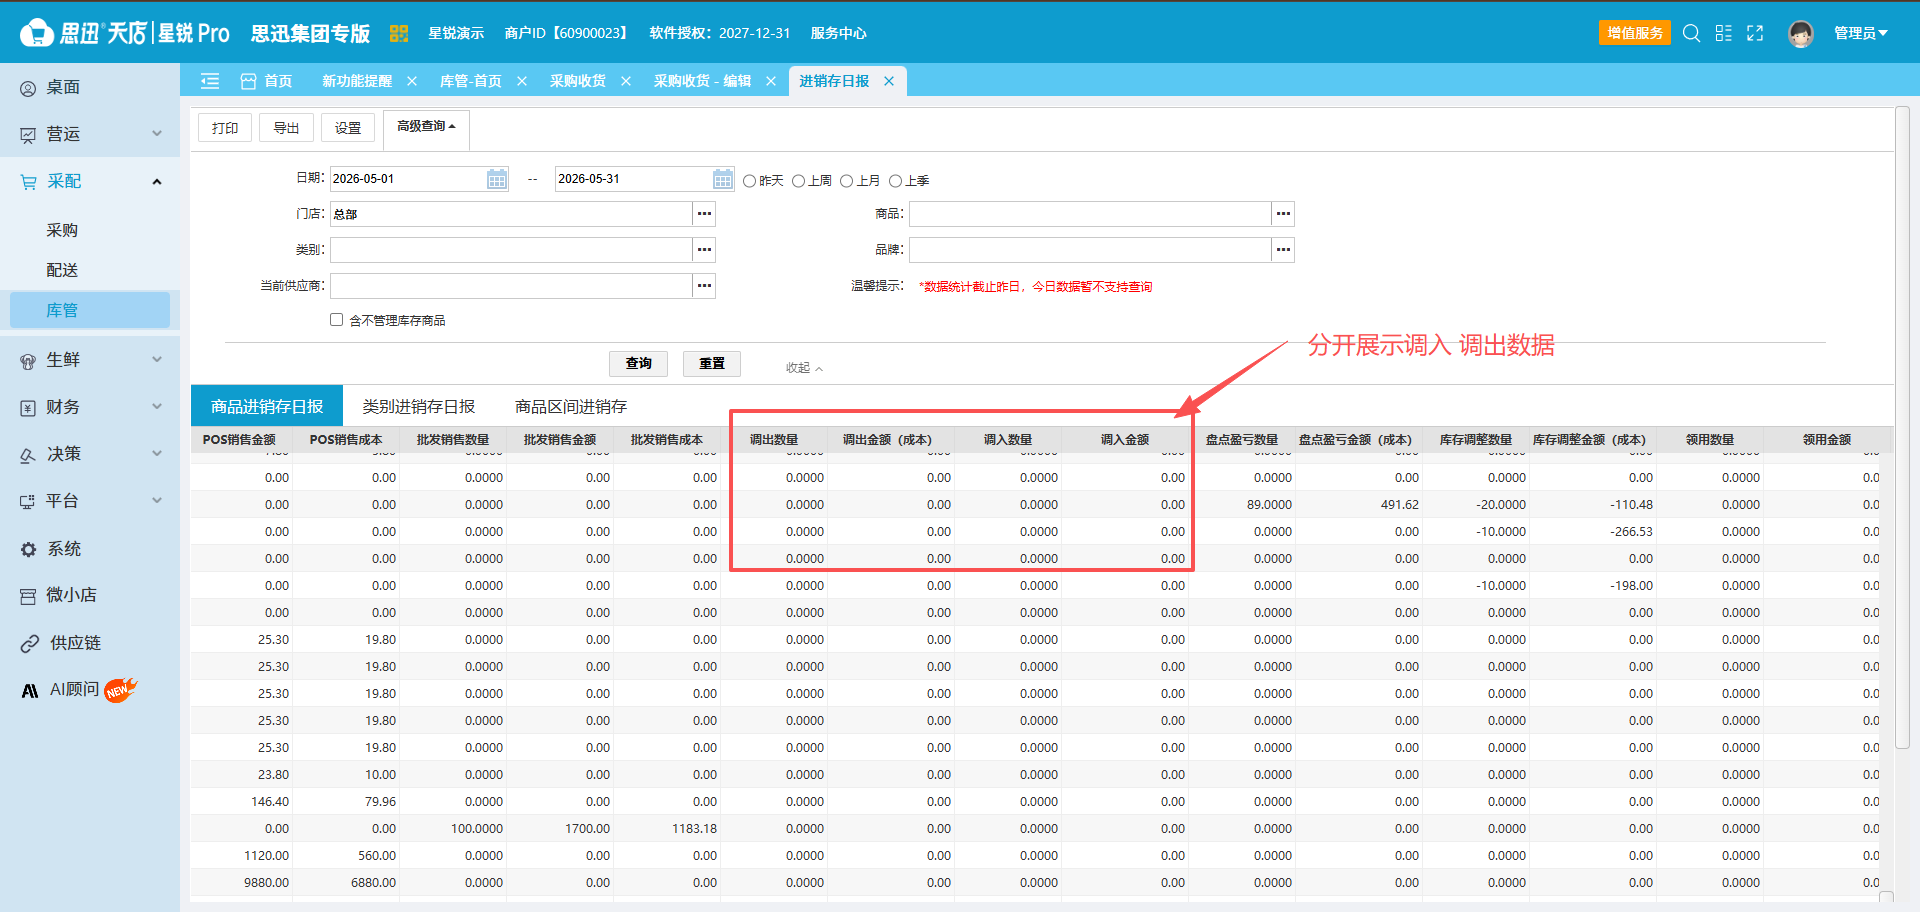Open brand selector ellipsis button

(1284, 250)
